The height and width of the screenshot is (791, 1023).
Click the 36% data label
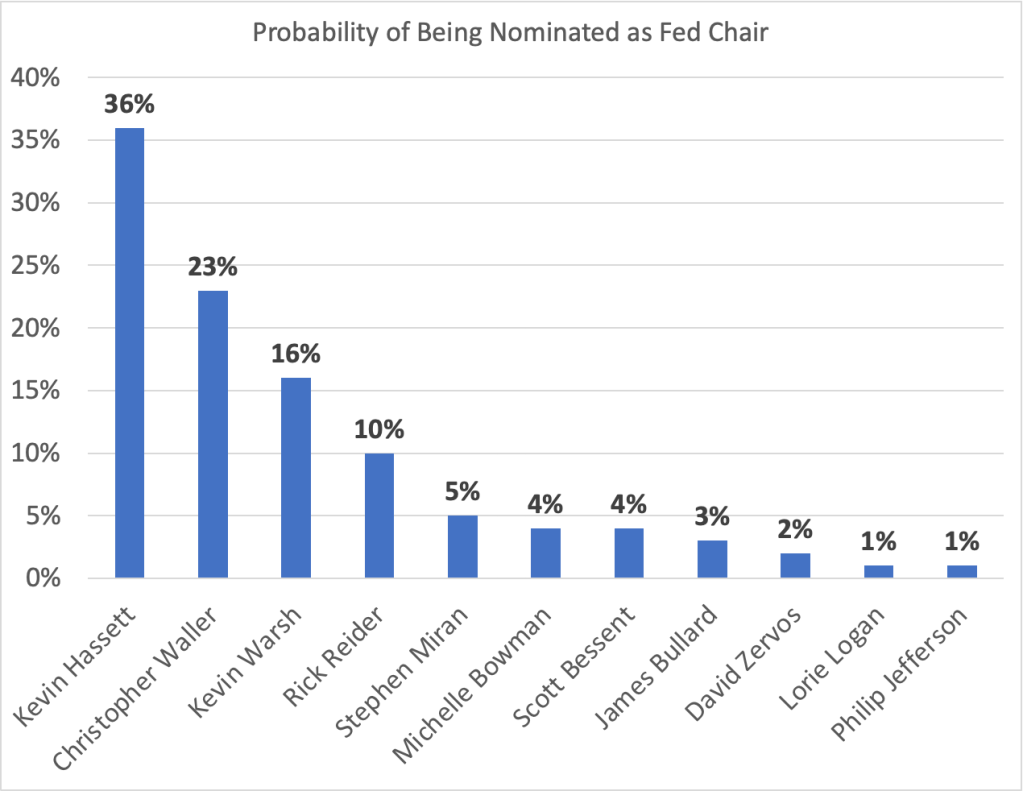point(129,105)
